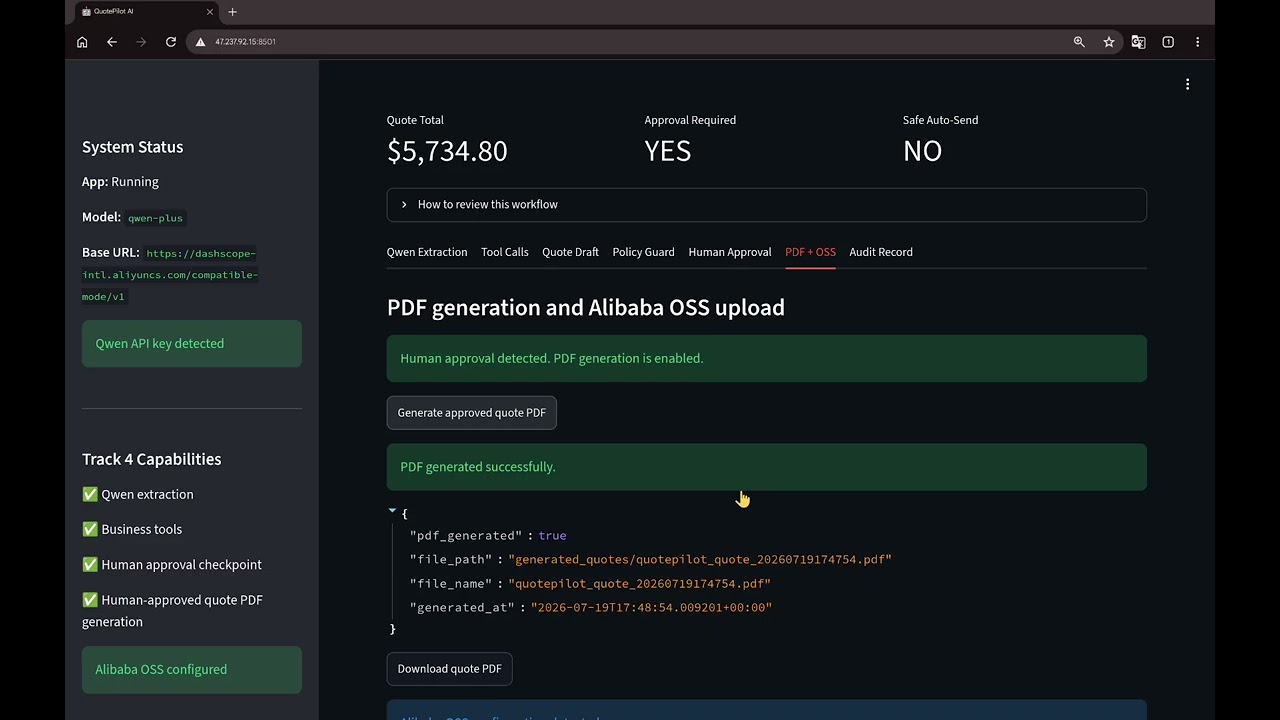This screenshot has height=720, width=1280.
Task: Open the browser three-dot menu
Action: [x=1197, y=42]
